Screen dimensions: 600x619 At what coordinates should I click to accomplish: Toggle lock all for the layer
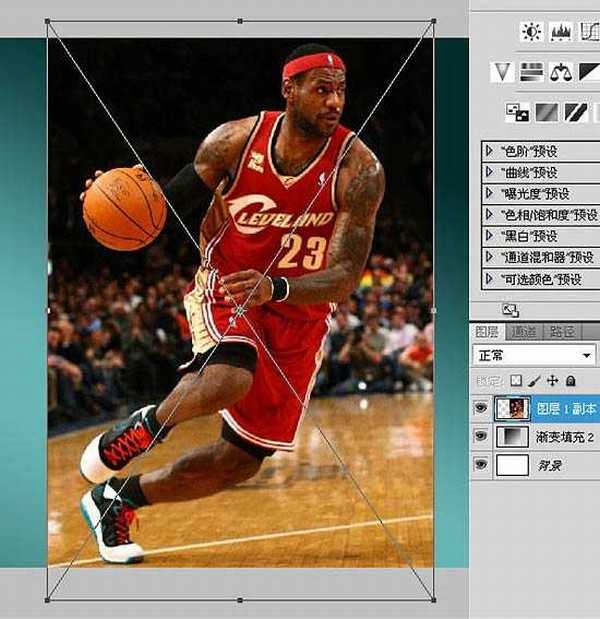point(570,381)
